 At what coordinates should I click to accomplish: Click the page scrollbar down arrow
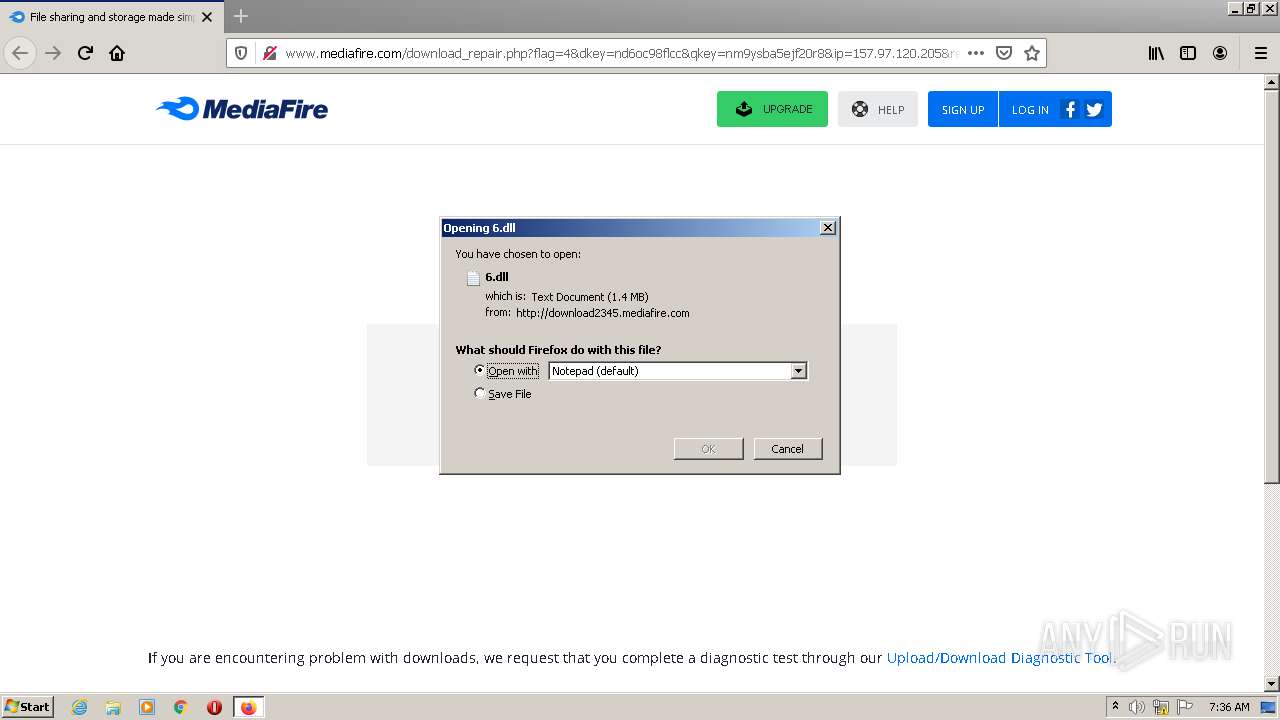(1272, 684)
